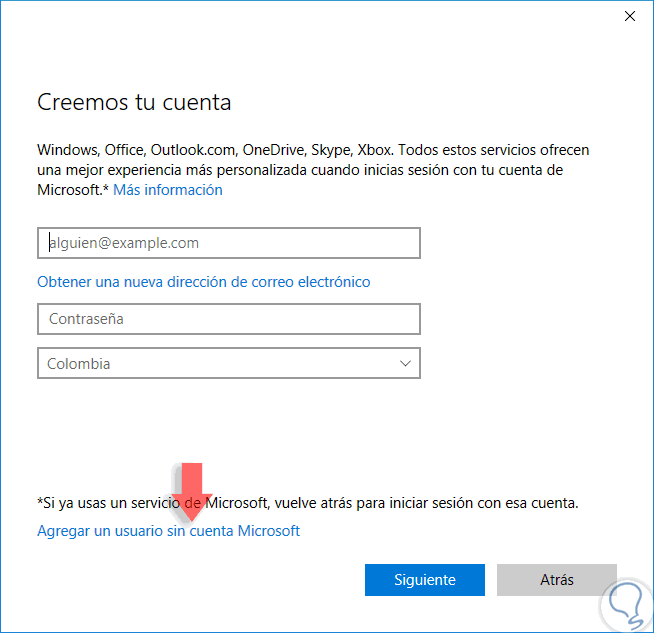Select the Contraseña password field
Image resolution: width=654 pixels, height=633 pixels.
point(229,319)
